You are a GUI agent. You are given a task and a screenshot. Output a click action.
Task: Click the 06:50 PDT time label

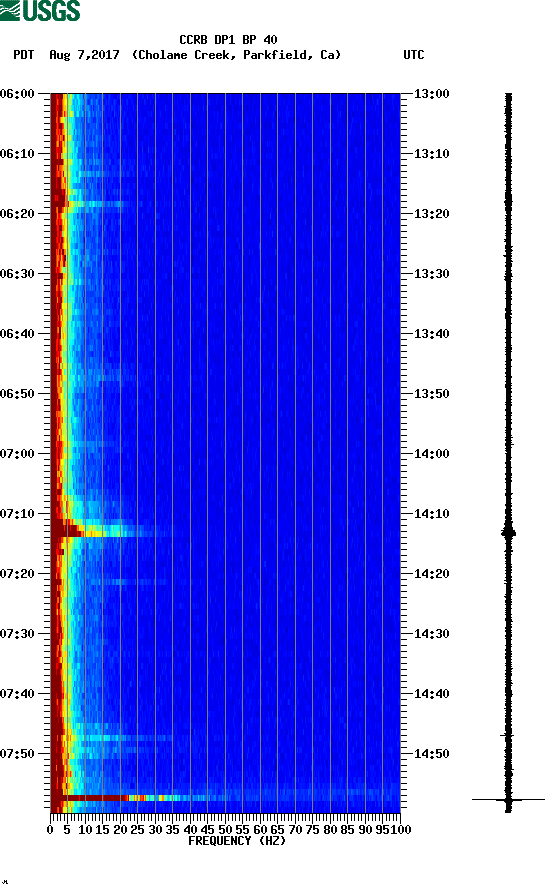click(x=18, y=394)
